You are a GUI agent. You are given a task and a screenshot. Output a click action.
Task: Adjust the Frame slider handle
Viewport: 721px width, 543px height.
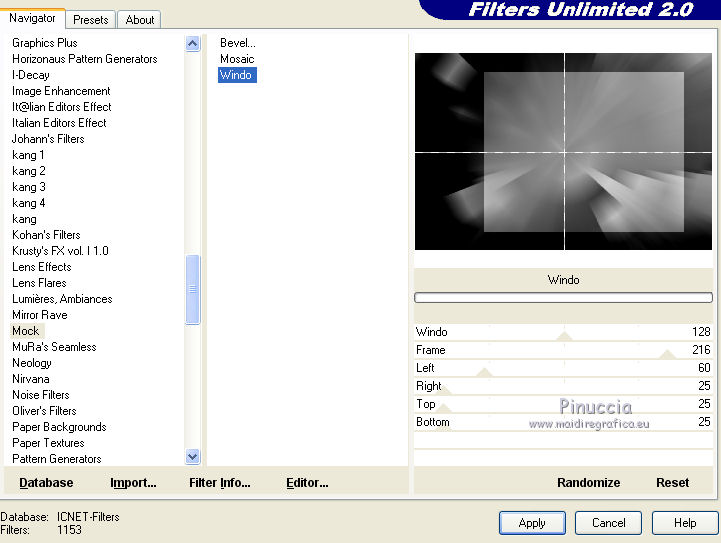coord(667,354)
